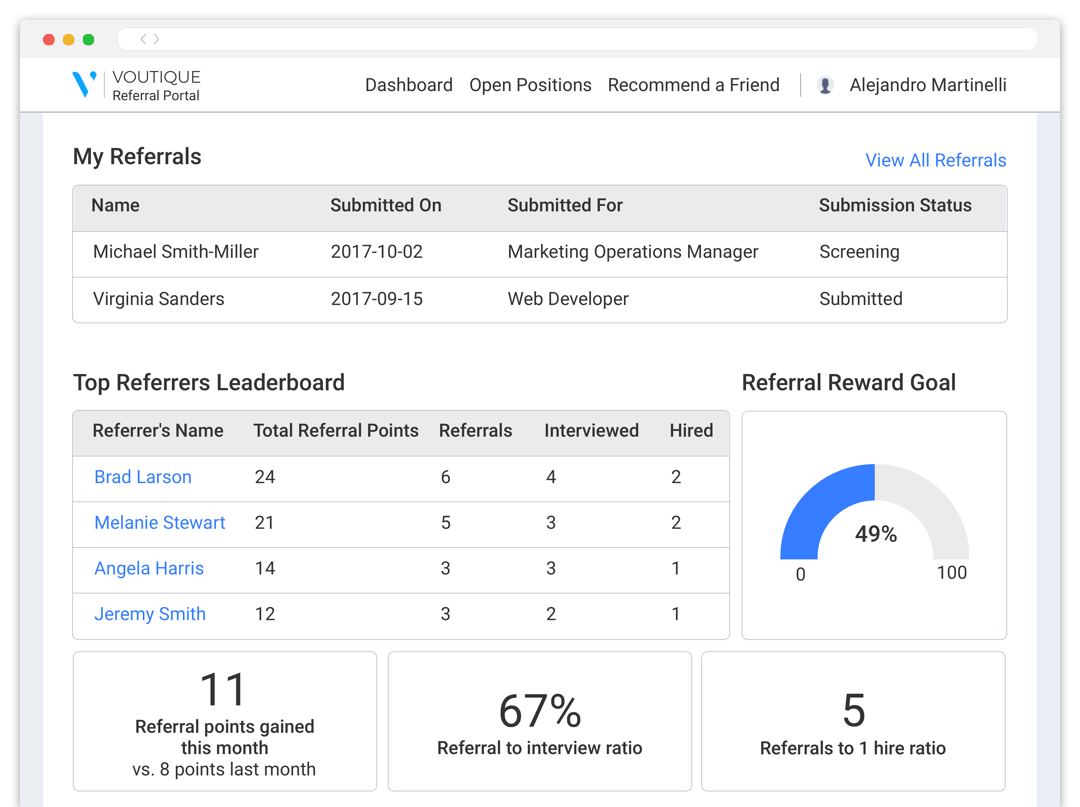Click Brad Larson's 24 points value
Image resolution: width=1080 pixels, height=807 pixels.
[265, 476]
